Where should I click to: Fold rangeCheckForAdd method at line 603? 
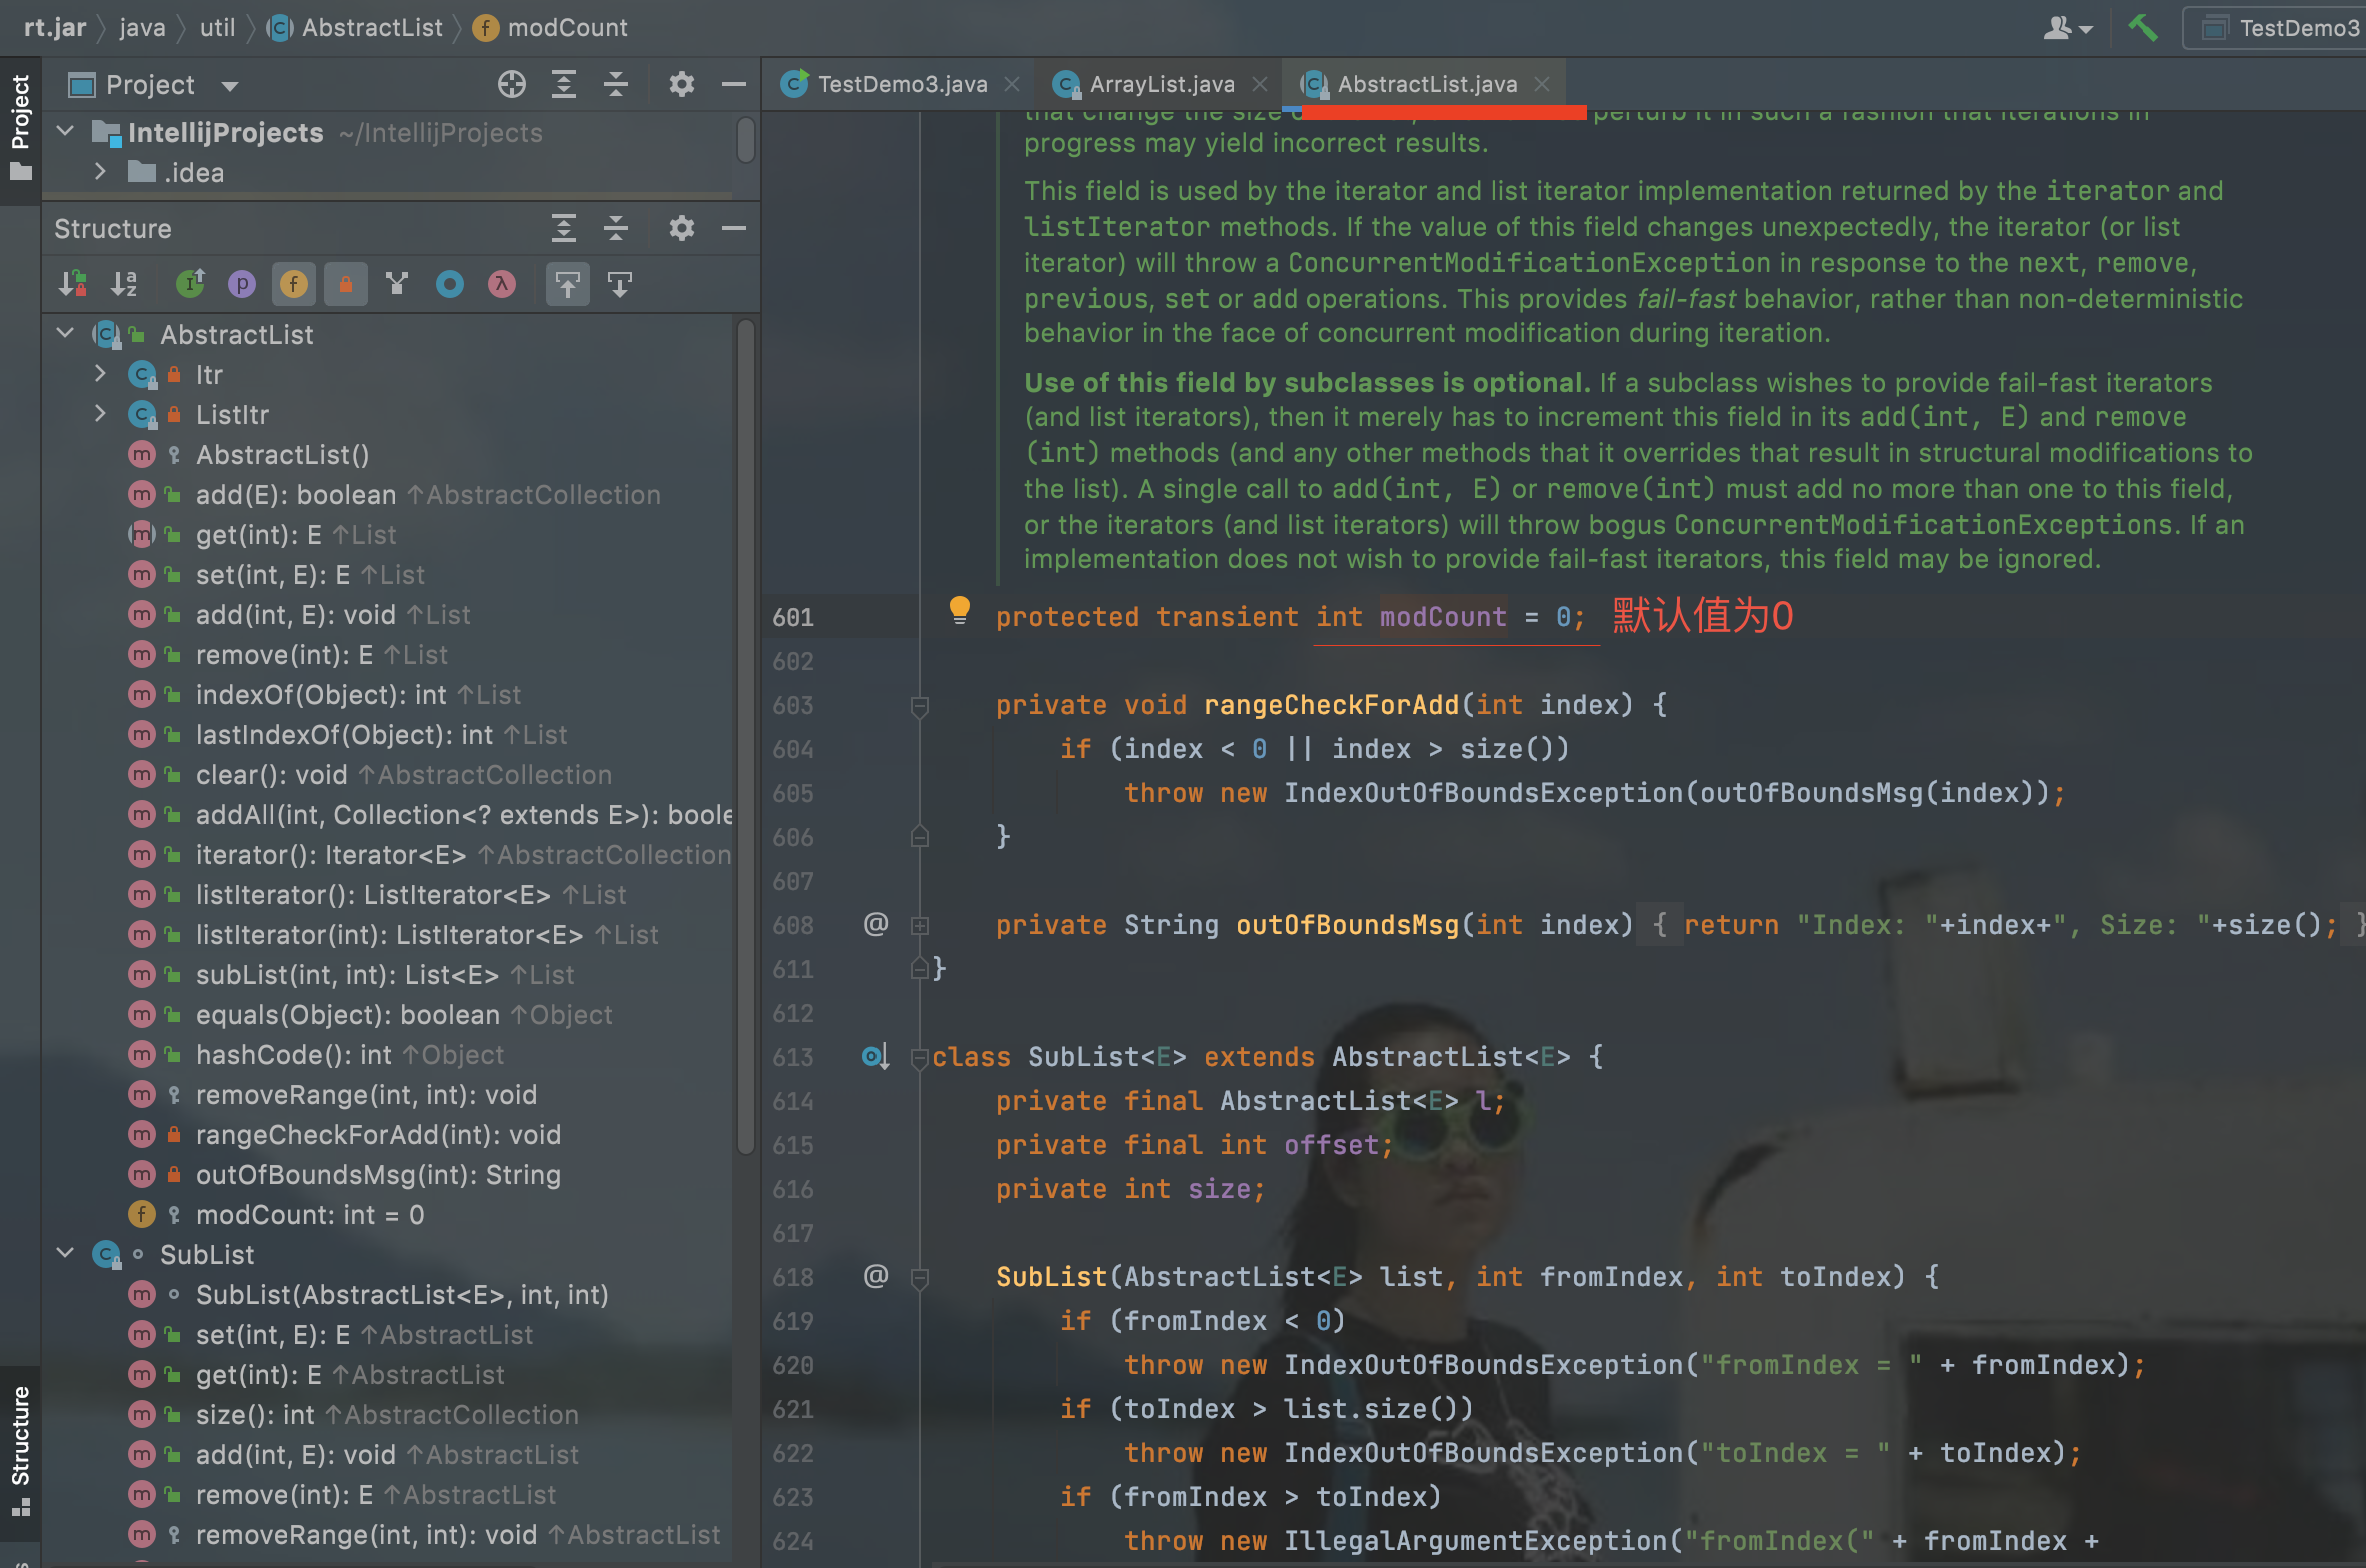[920, 706]
